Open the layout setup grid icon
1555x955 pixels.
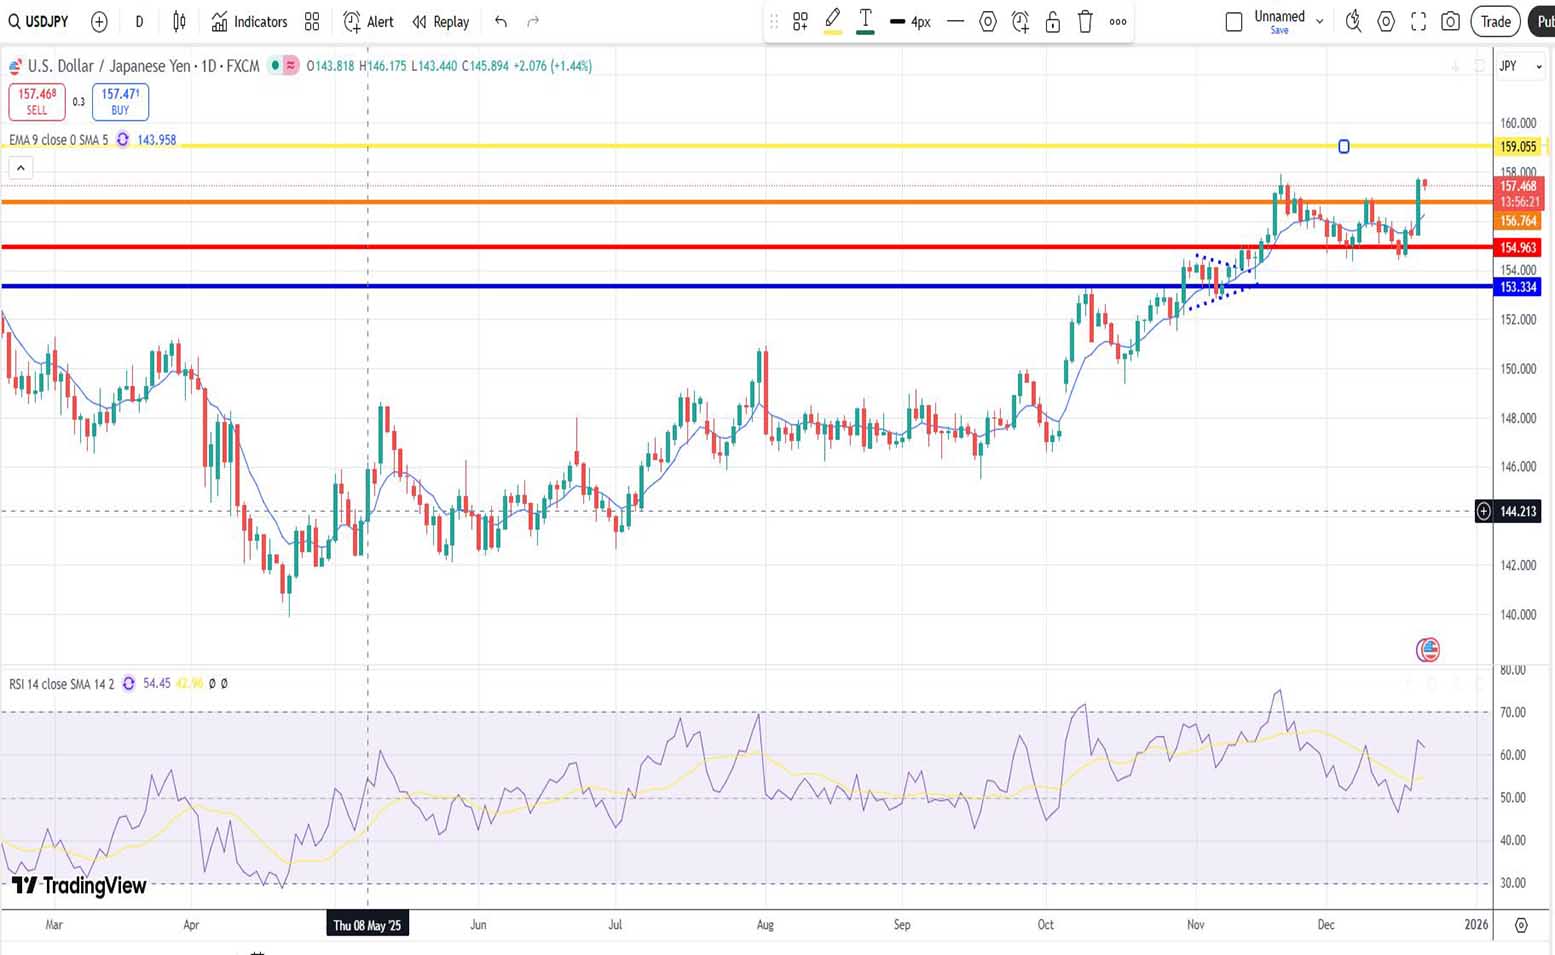coord(312,21)
